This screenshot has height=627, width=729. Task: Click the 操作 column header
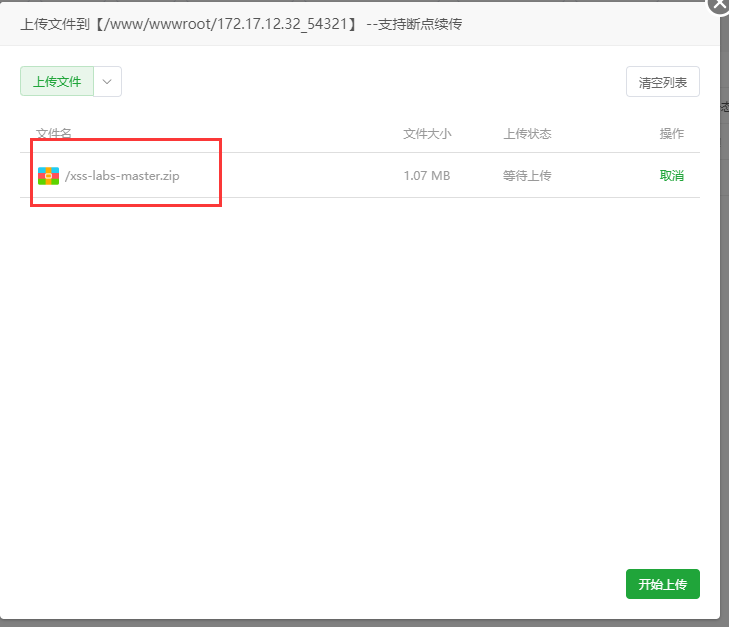pyautogui.click(x=671, y=134)
